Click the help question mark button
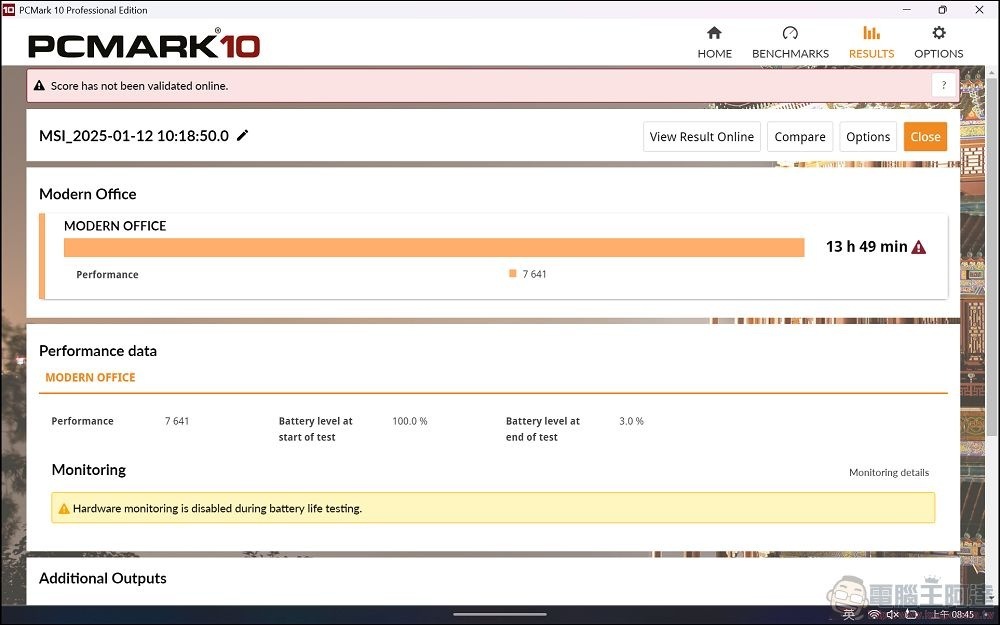Screen dimensions: 1000x625 pyautogui.click(x=944, y=86)
